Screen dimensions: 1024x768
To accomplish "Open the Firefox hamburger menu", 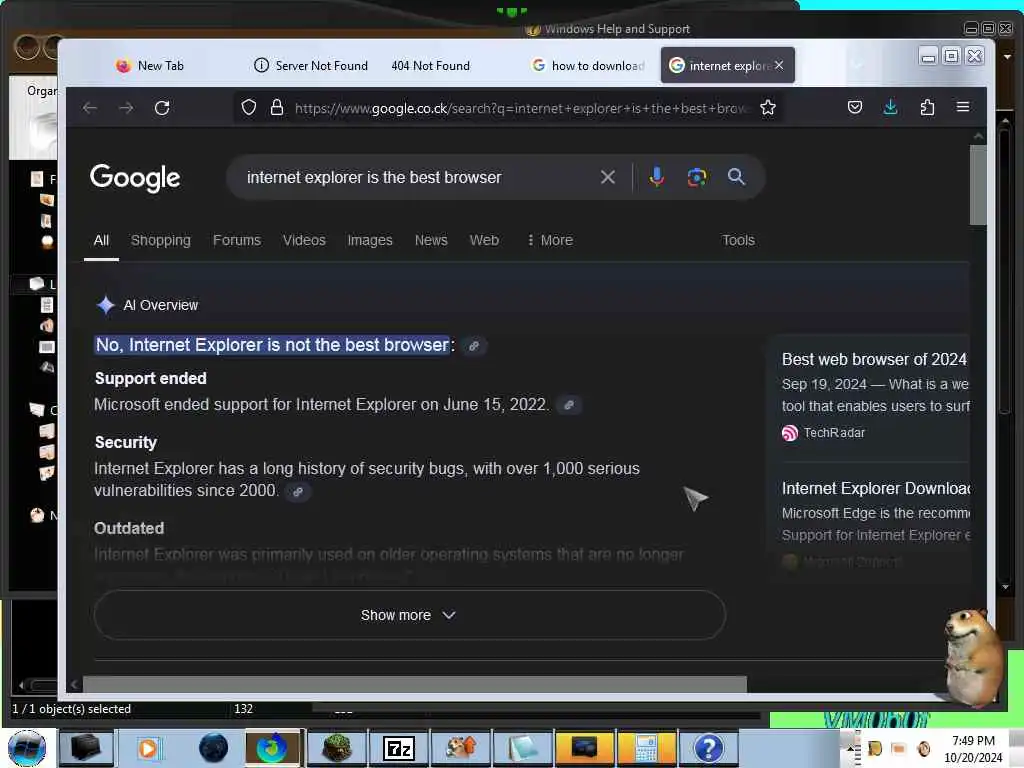I will [963, 106].
